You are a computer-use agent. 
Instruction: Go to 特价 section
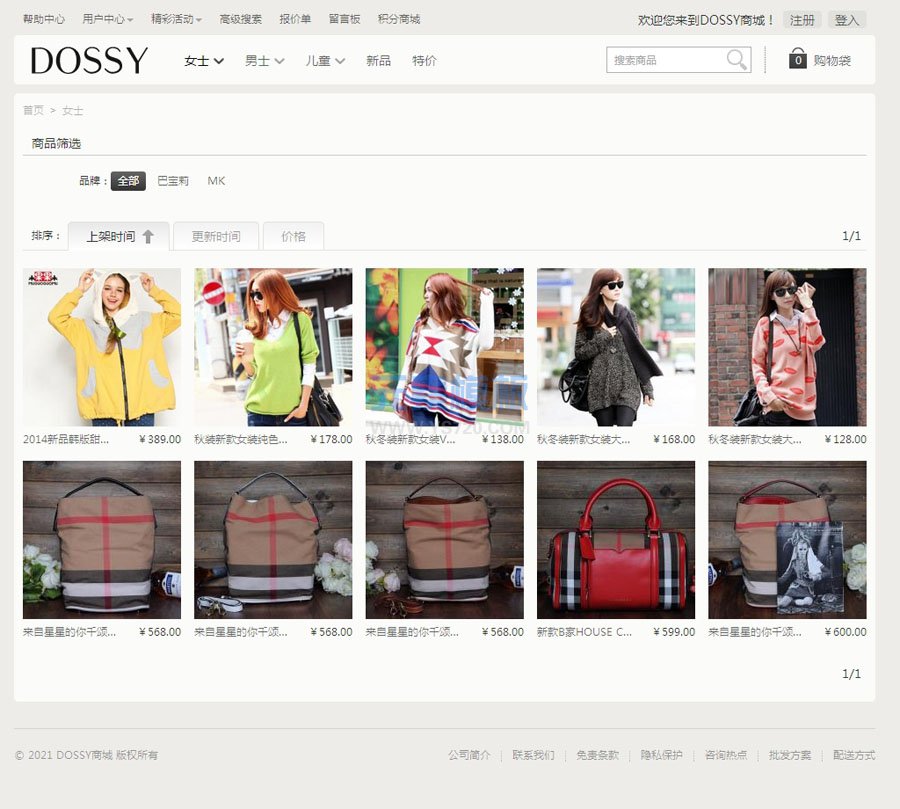tap(424, 61)
